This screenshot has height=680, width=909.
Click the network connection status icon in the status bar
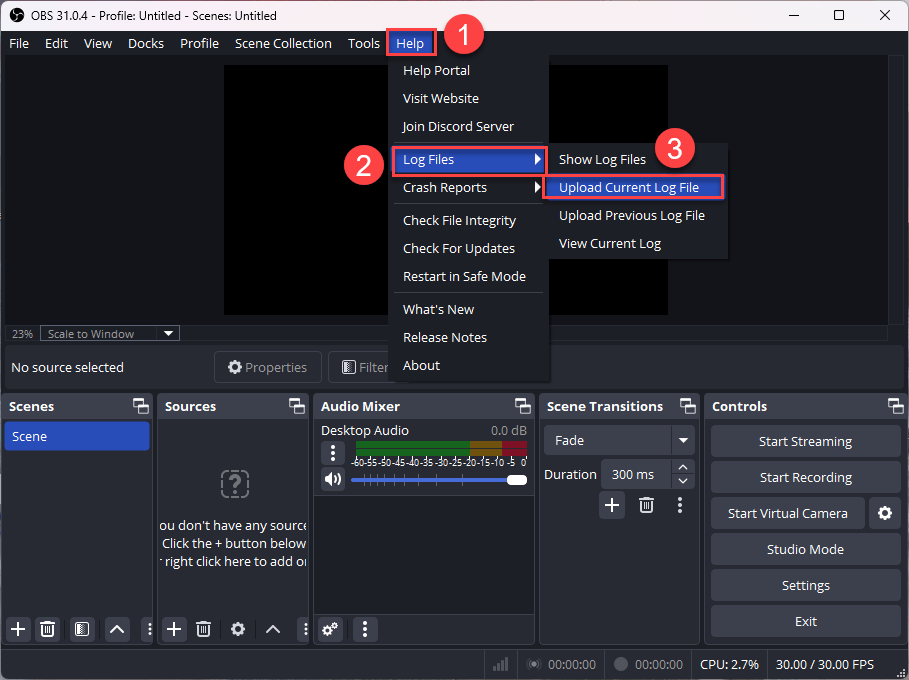tap(500, 664)
